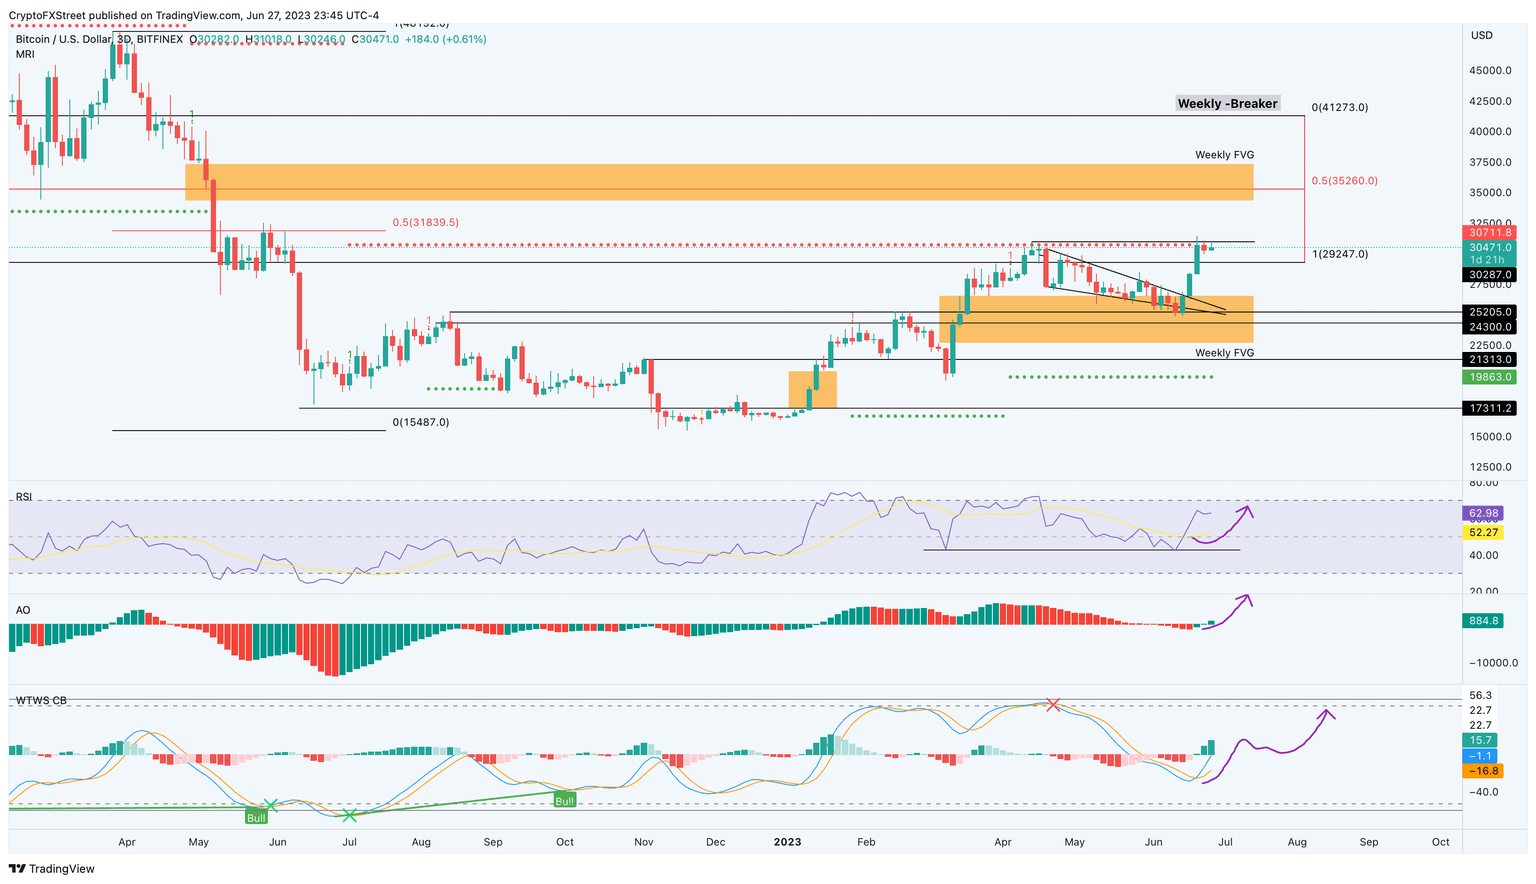Select the upper Weekly FVG label
This screenshot has height=884, width=1536.
(1224, 155)
